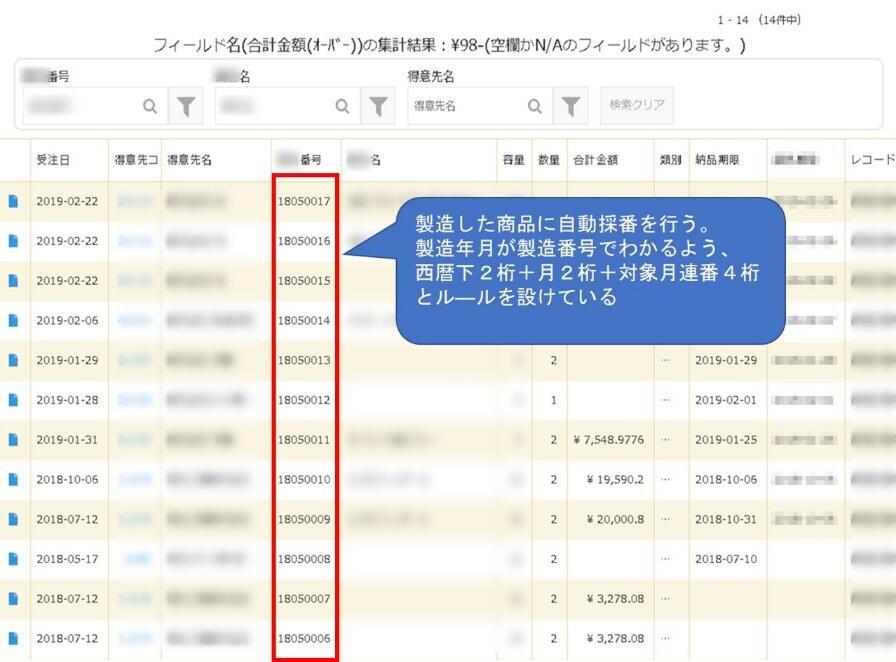
Task: Open the funnel filter beside the 番号 search box
Action: (185, 105)
